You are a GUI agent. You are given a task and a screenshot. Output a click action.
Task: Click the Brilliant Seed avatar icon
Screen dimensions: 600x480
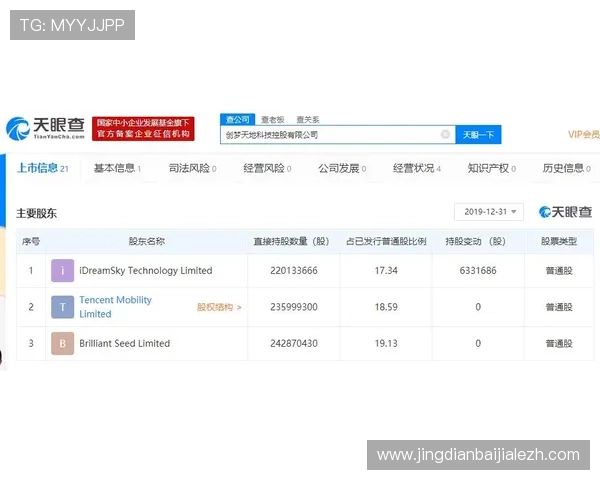62,343
